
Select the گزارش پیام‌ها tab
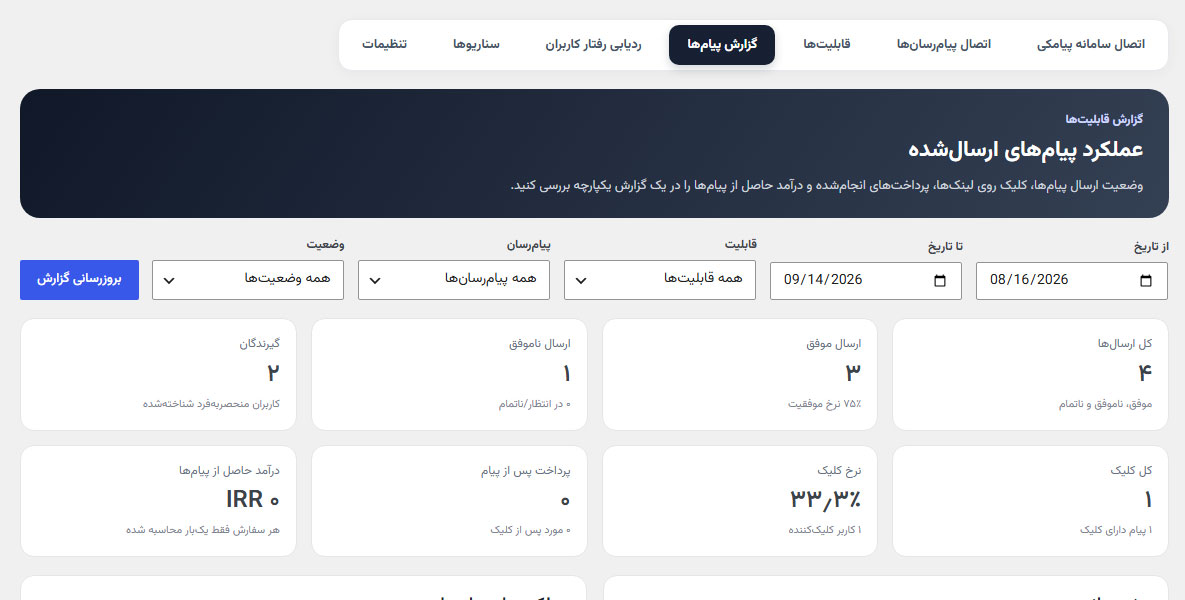coord(722,45)
